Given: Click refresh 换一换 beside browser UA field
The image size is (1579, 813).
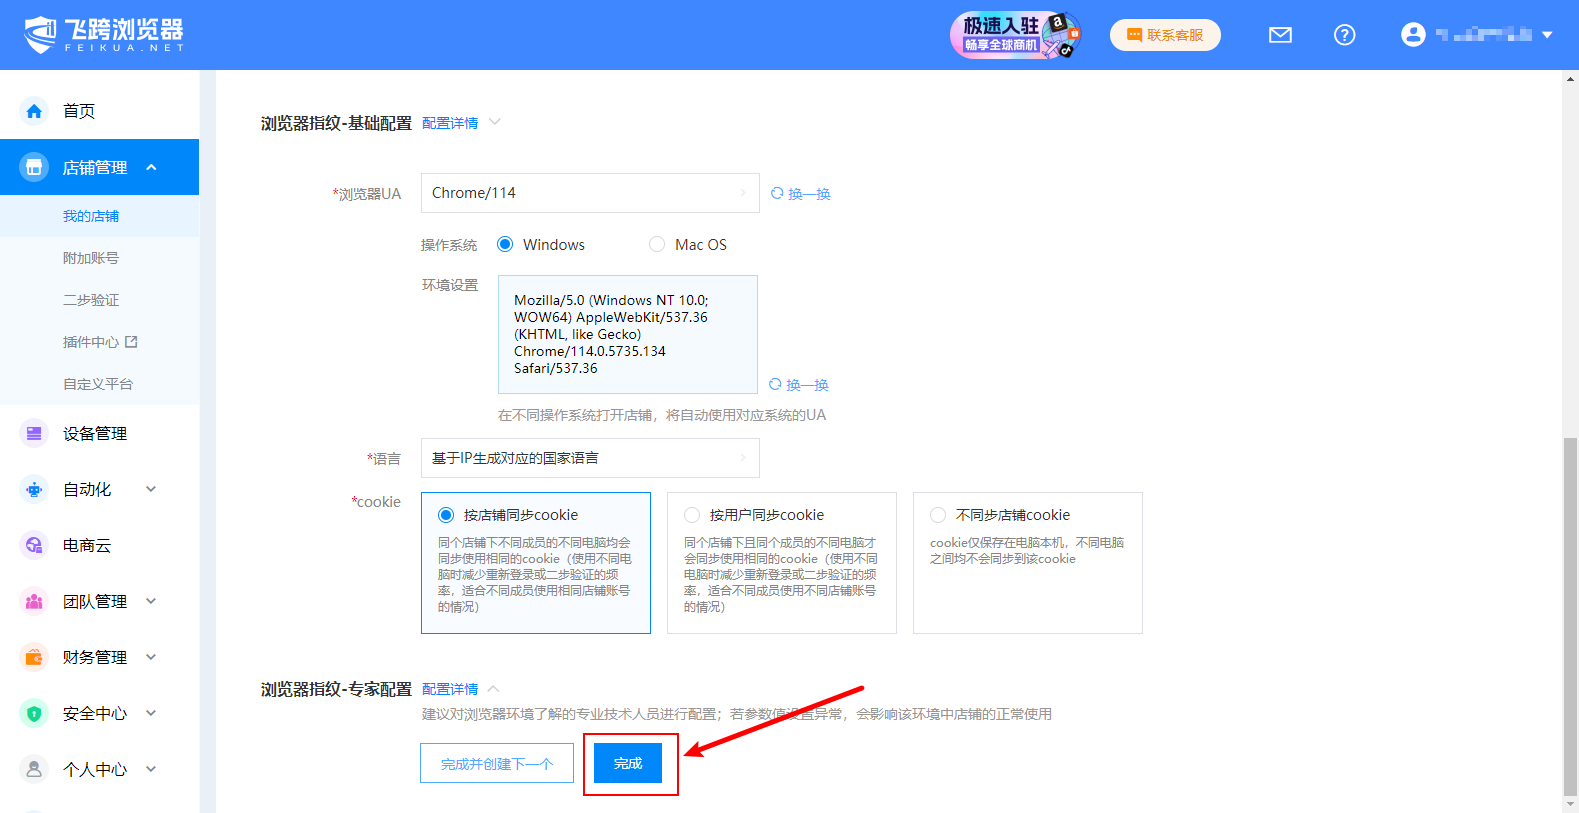Looking at the screenshot, I should click(x=801, y=194).
